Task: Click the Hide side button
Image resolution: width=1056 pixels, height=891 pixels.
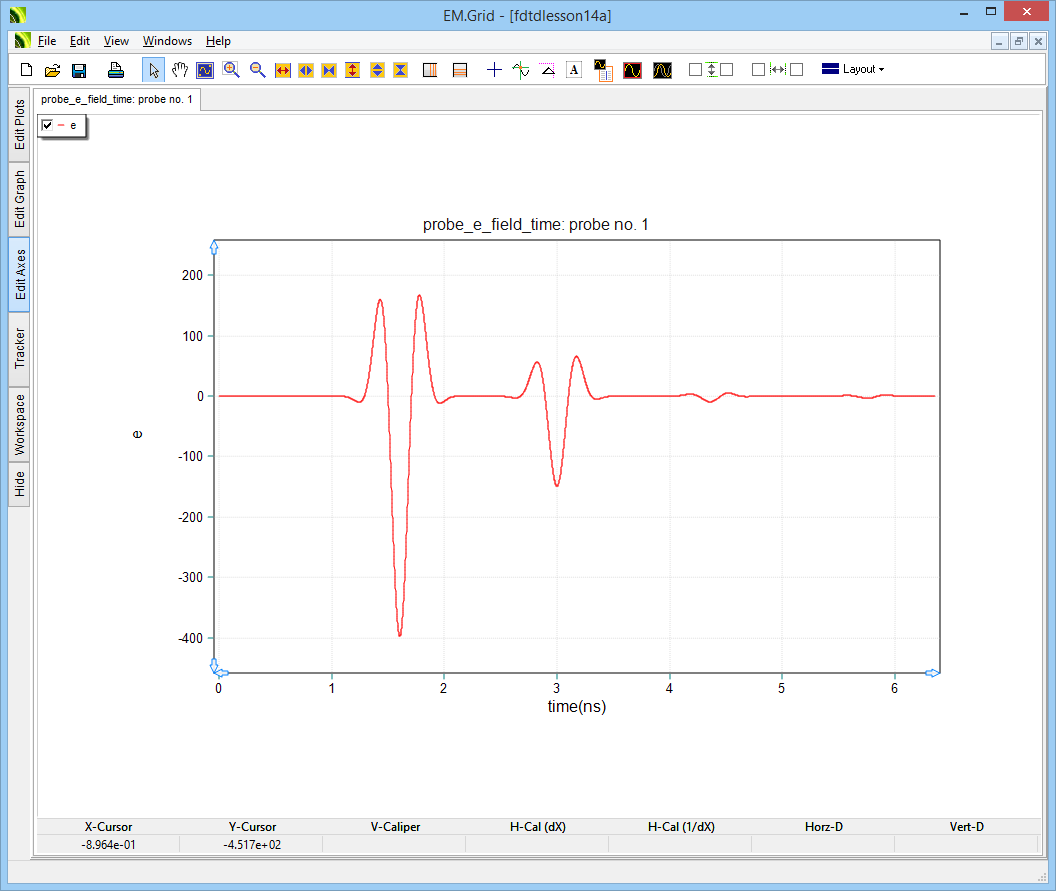Action: tap(20, 485)
